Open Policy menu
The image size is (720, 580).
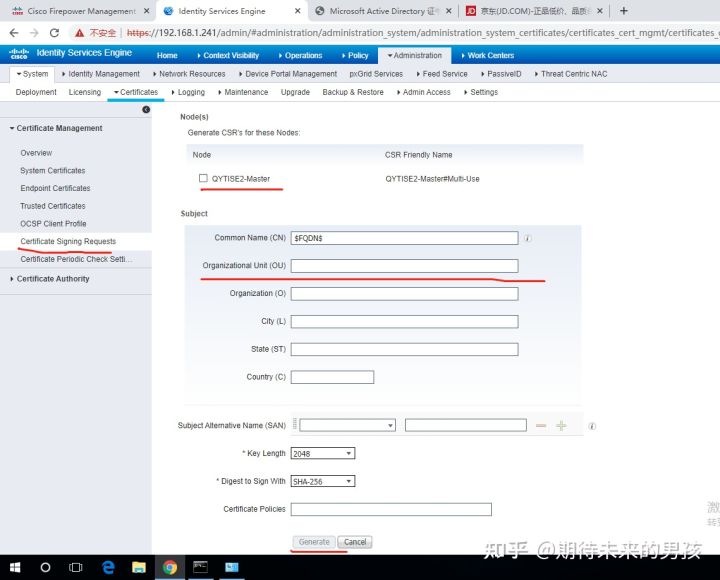click(355, 55)
